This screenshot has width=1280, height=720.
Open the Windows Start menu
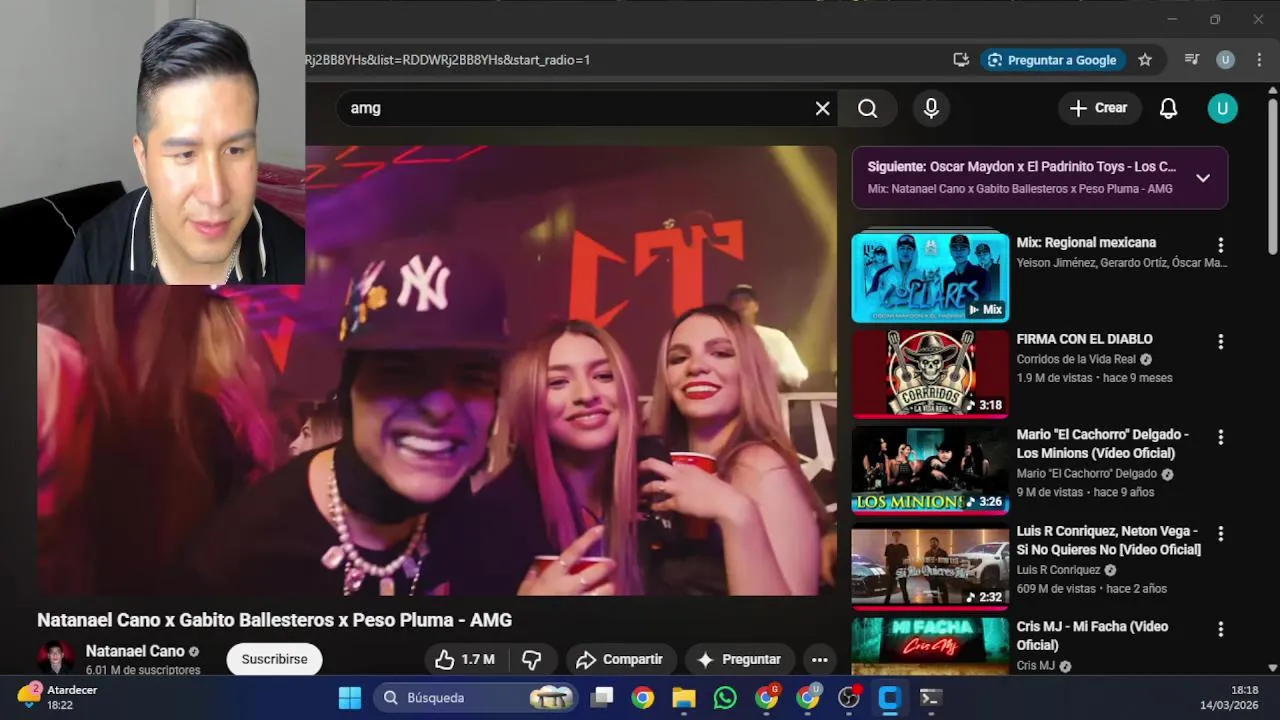(349, 698)
